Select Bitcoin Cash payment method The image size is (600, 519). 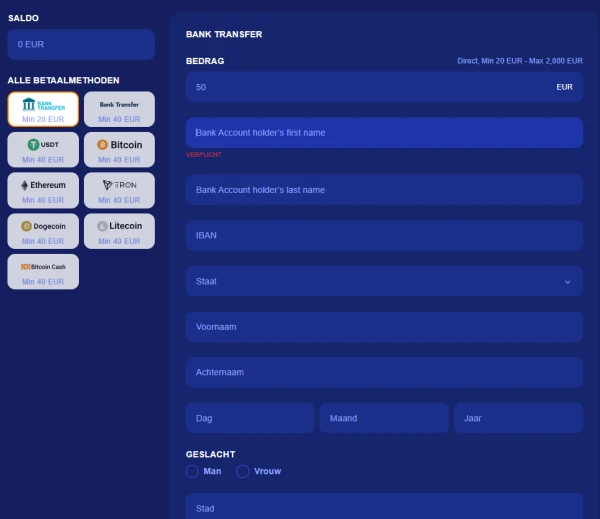43,271
